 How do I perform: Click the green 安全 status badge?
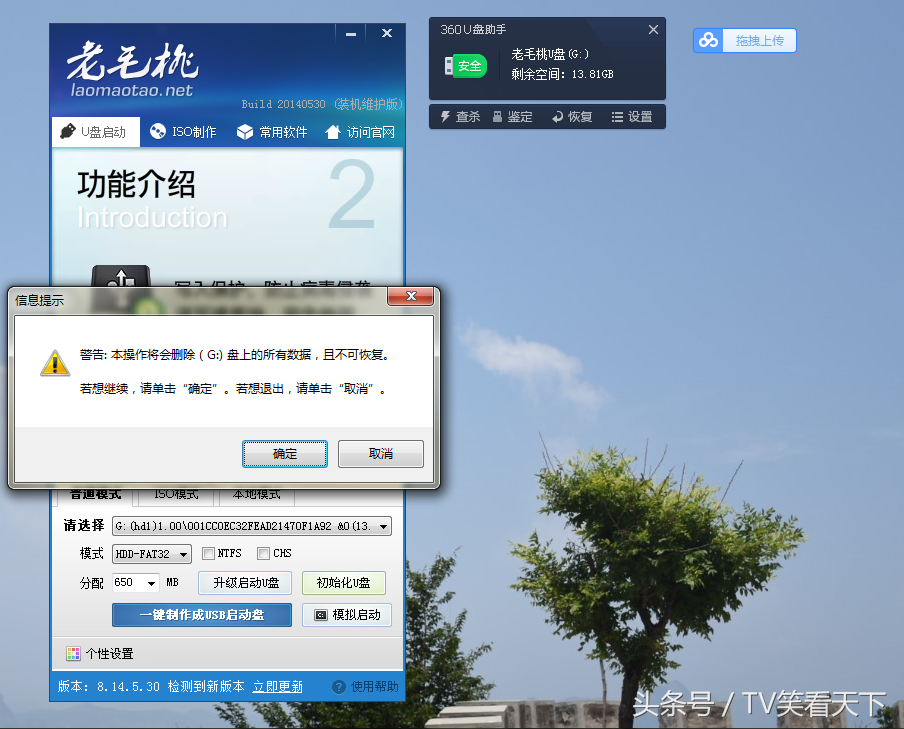tap(465, 66)
